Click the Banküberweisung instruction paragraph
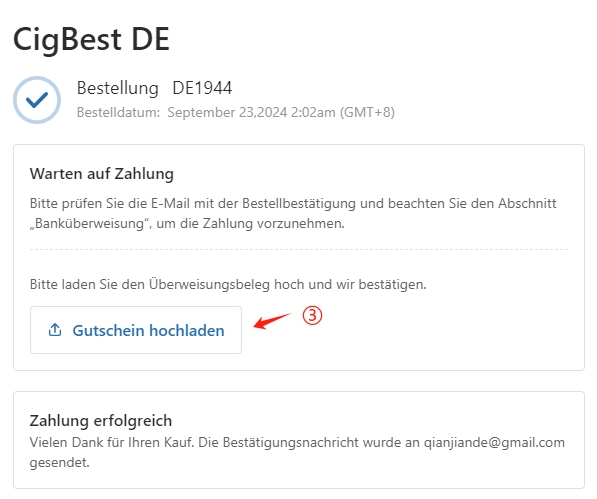 293,214
